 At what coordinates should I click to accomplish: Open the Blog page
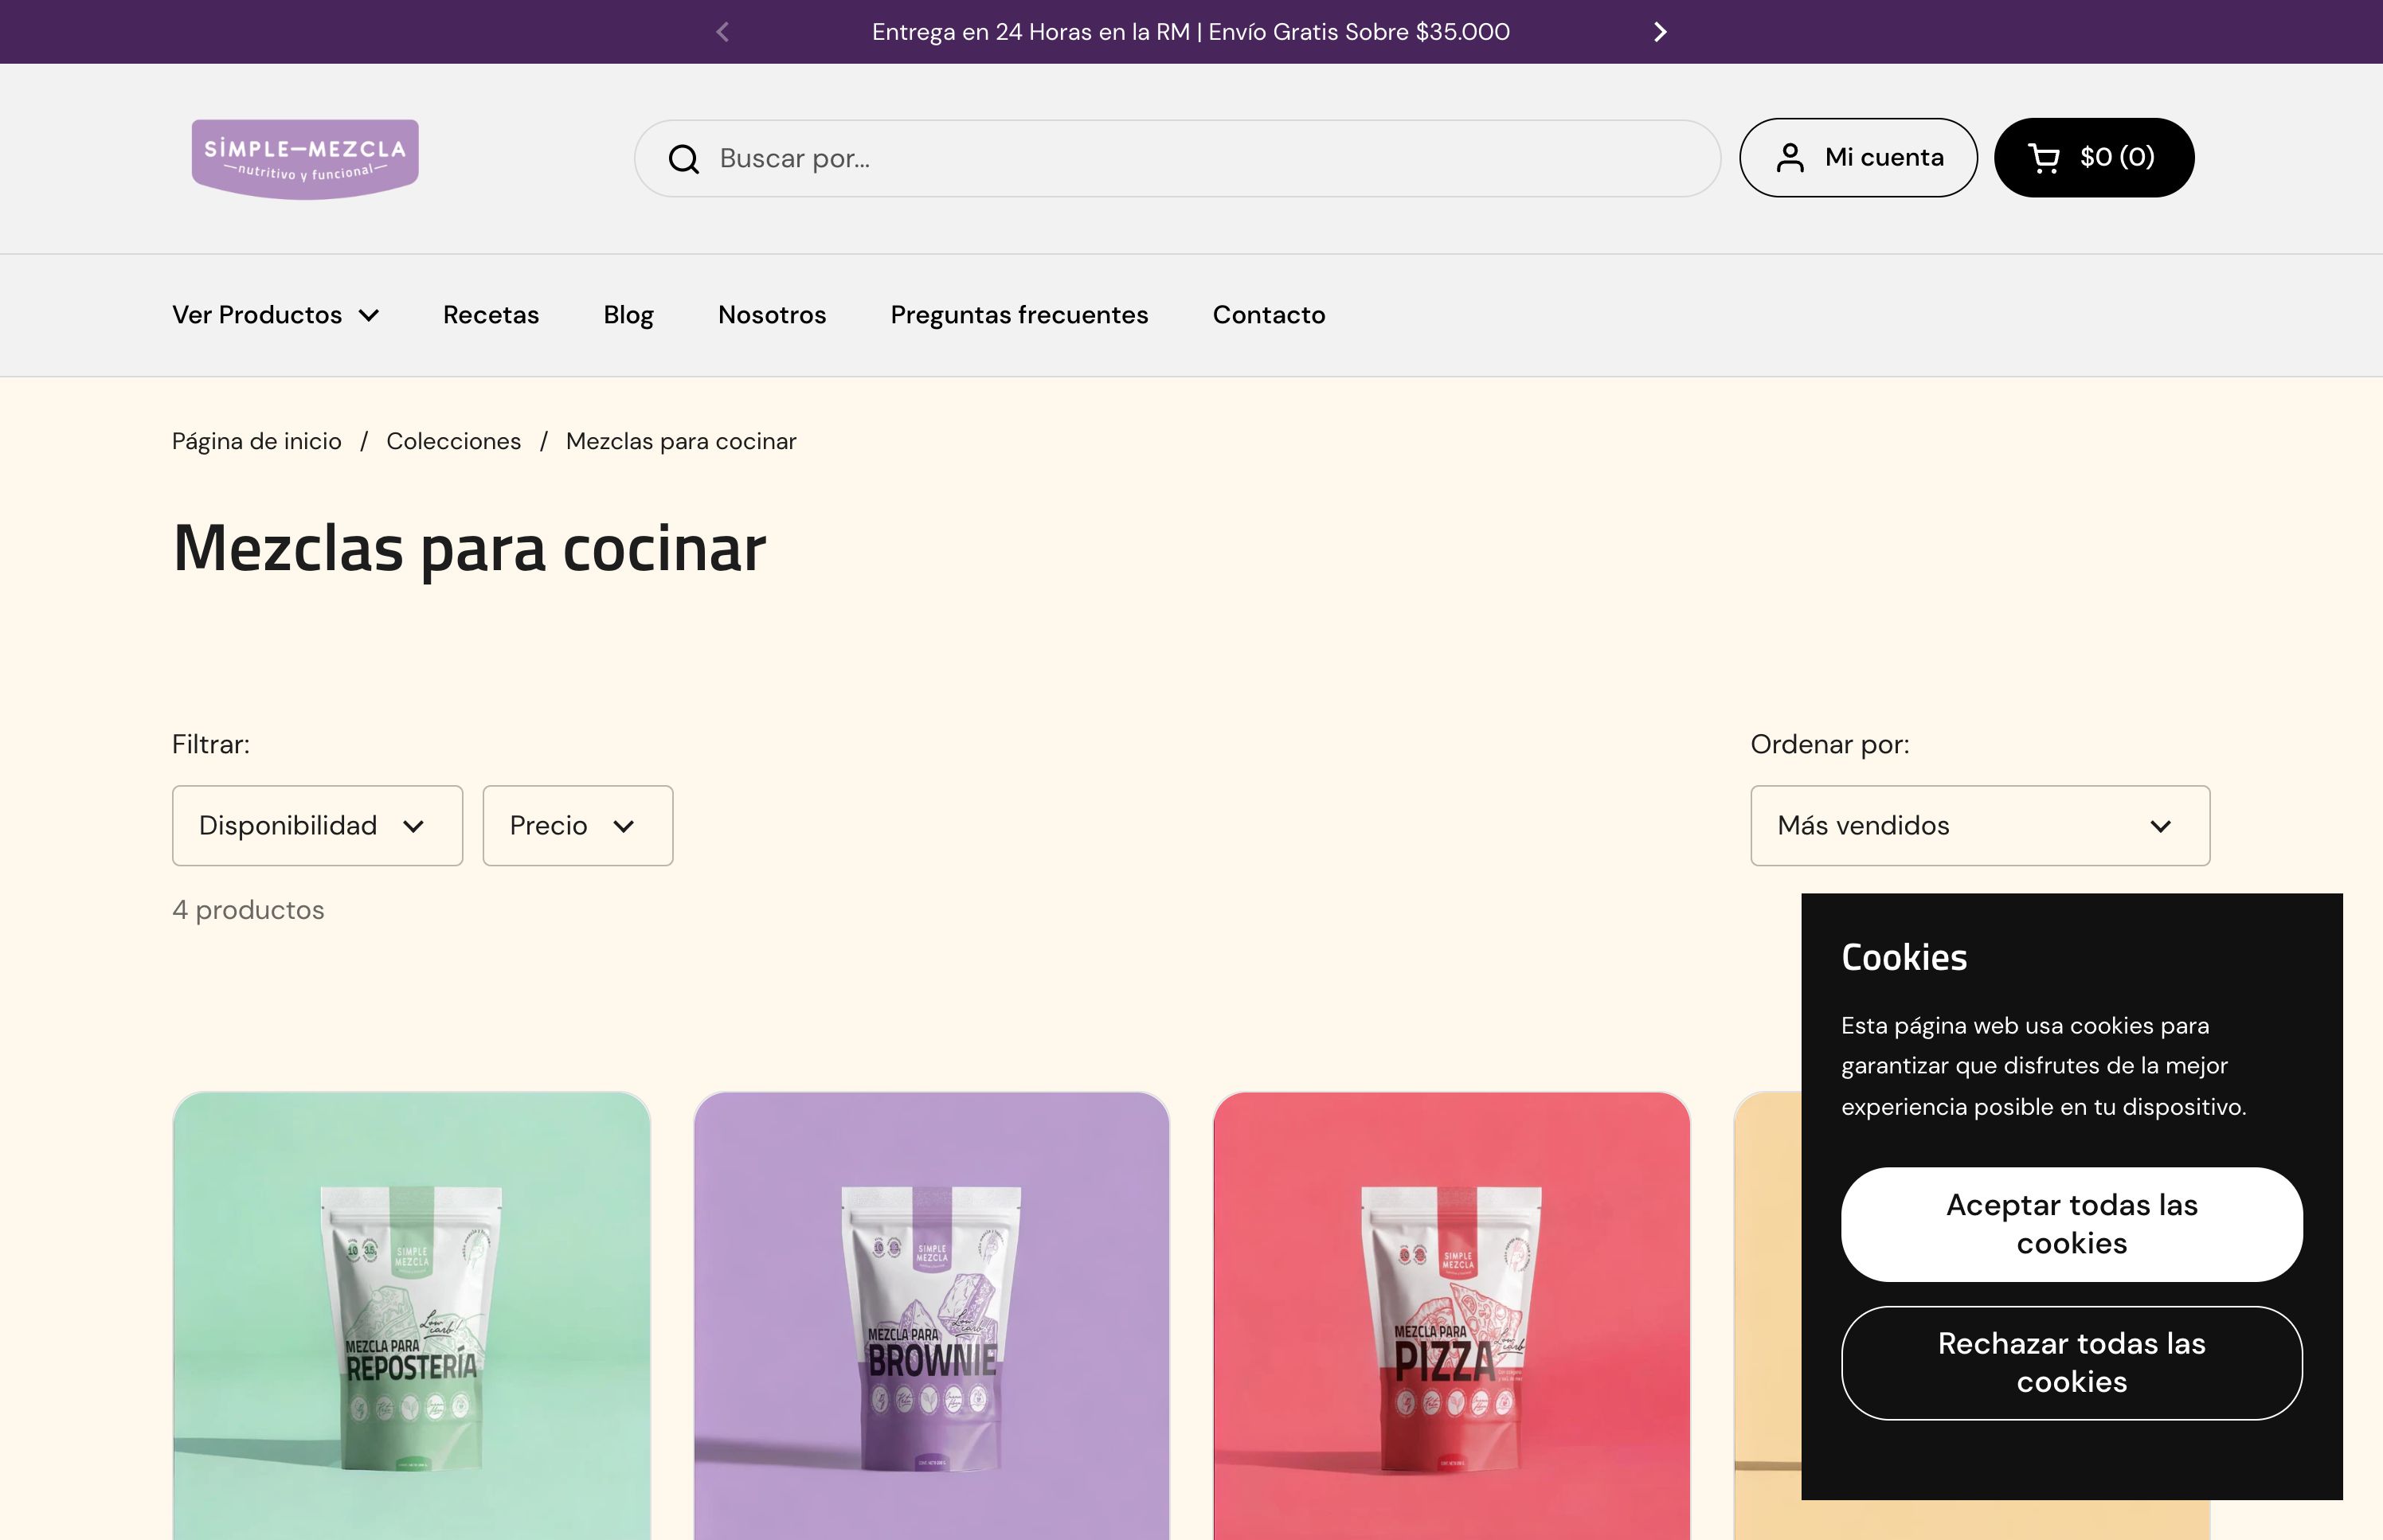628,314
